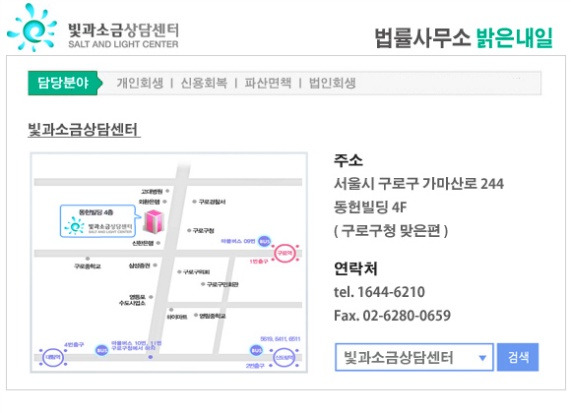Click the 주소 heading

click(x=348, y=160)
